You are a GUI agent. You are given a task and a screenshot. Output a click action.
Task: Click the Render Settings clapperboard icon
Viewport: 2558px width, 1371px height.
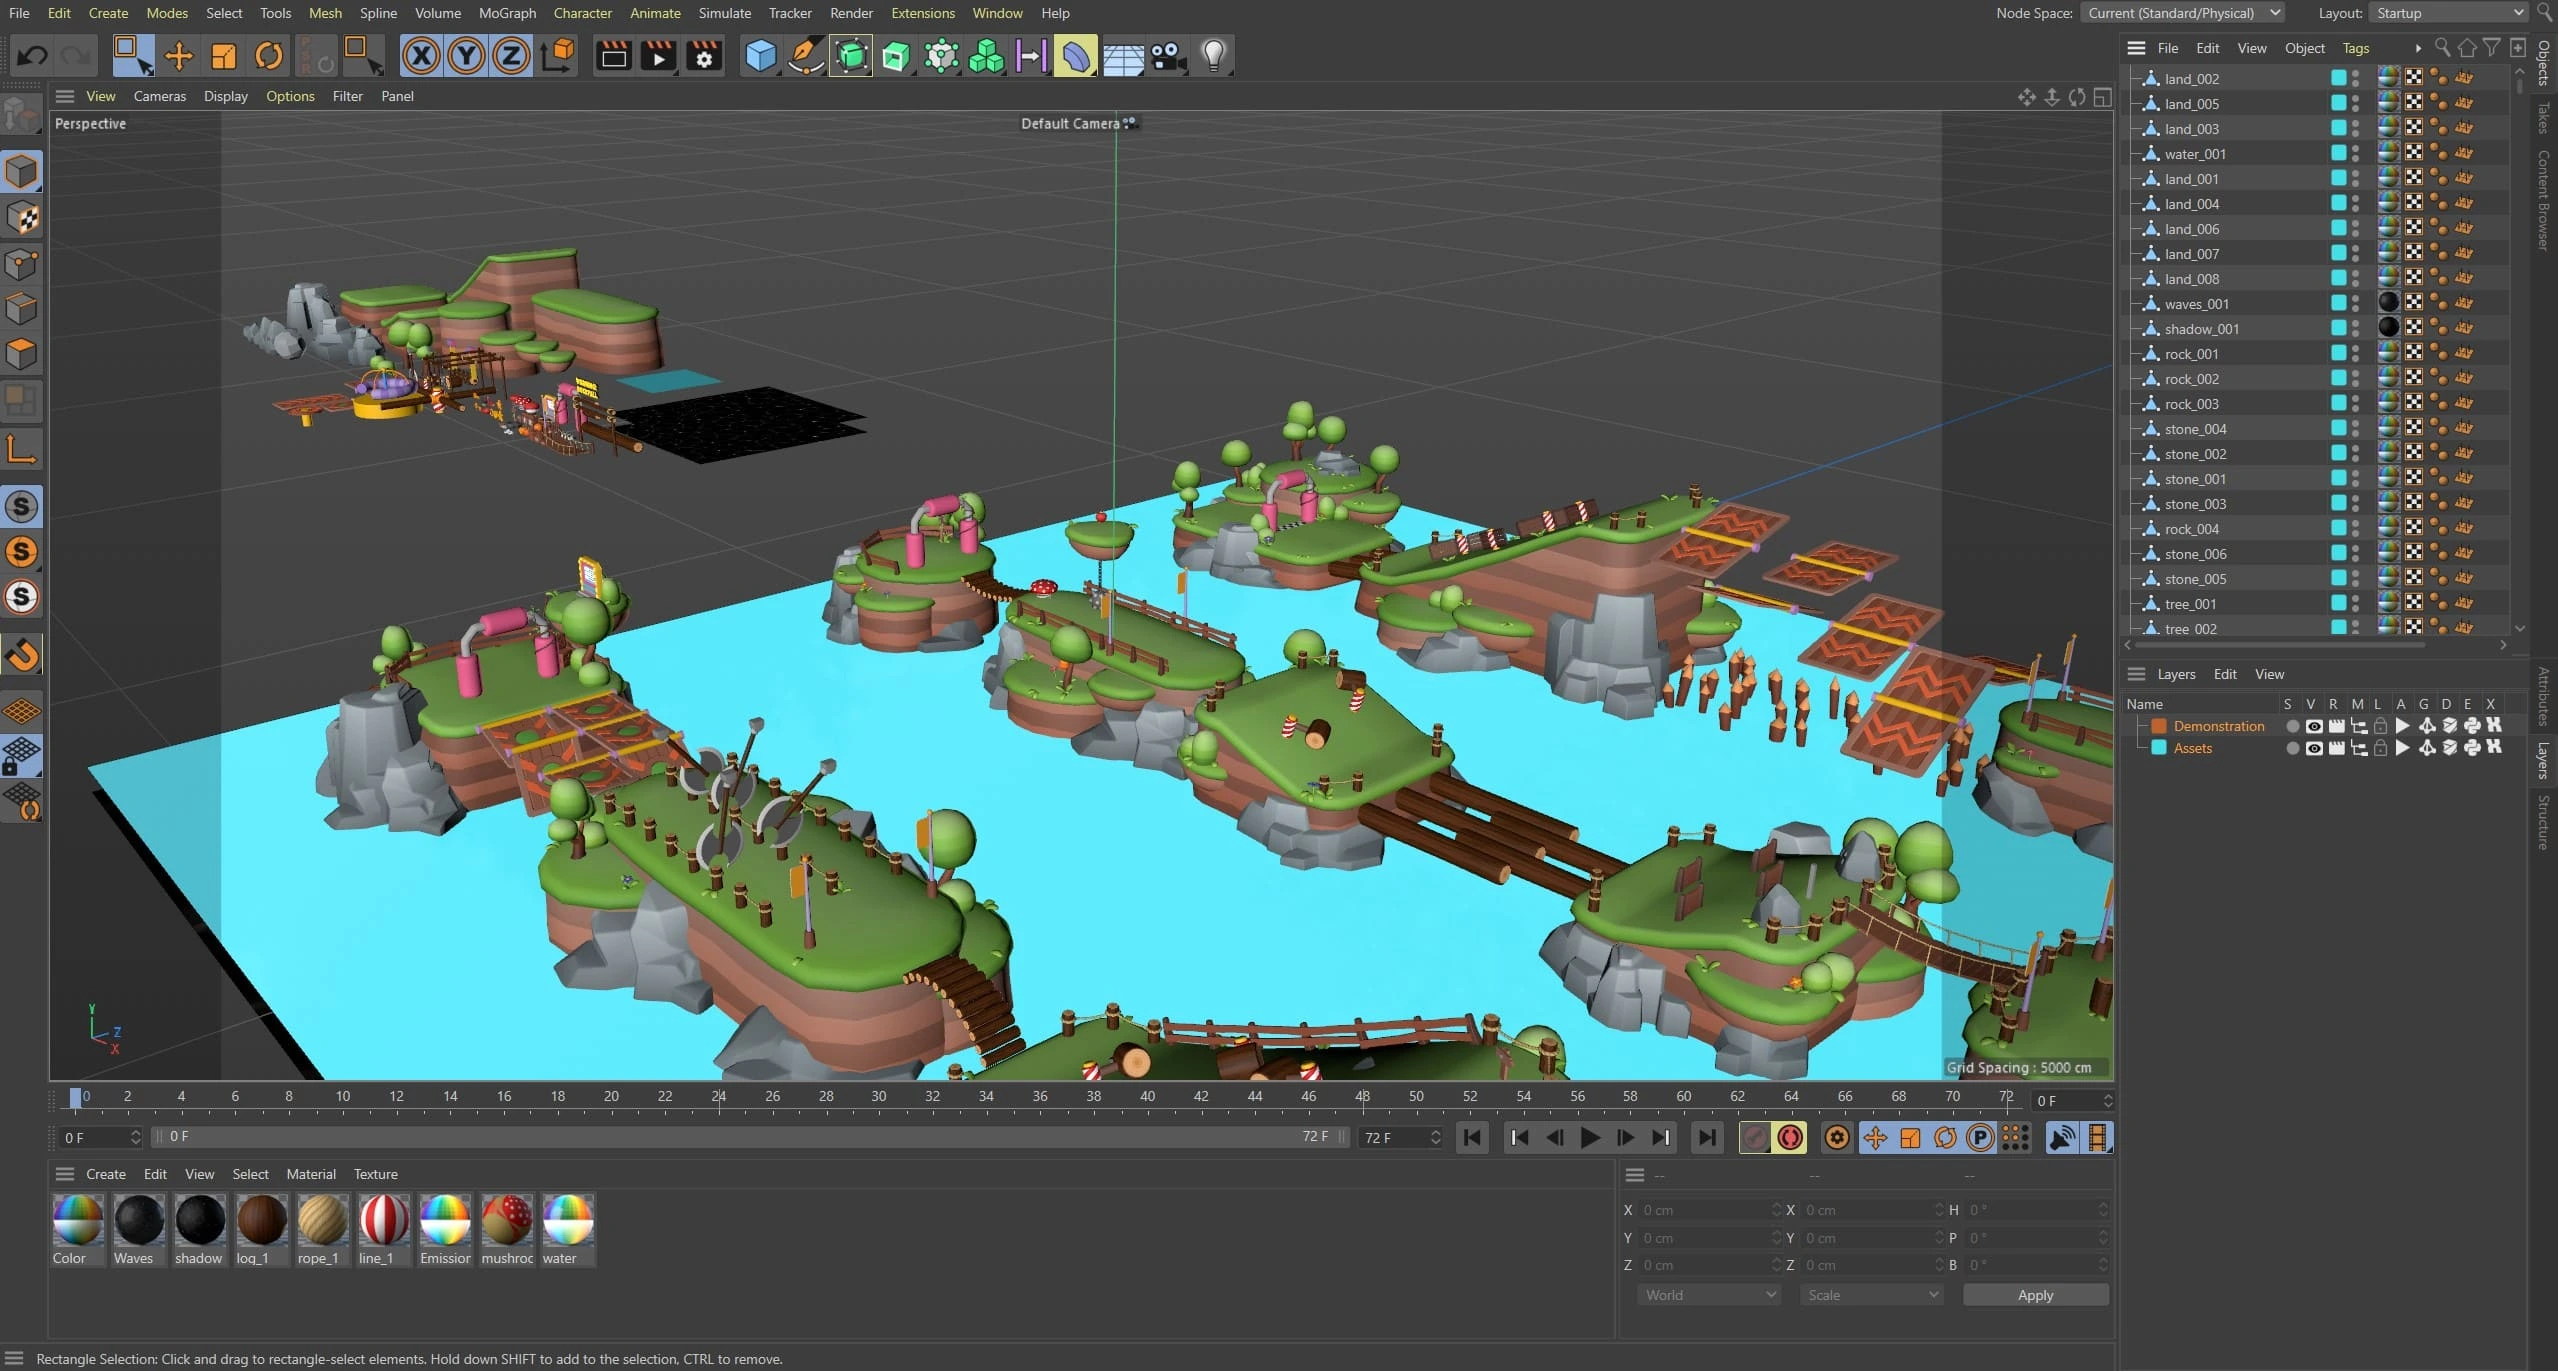coord(704,56)
